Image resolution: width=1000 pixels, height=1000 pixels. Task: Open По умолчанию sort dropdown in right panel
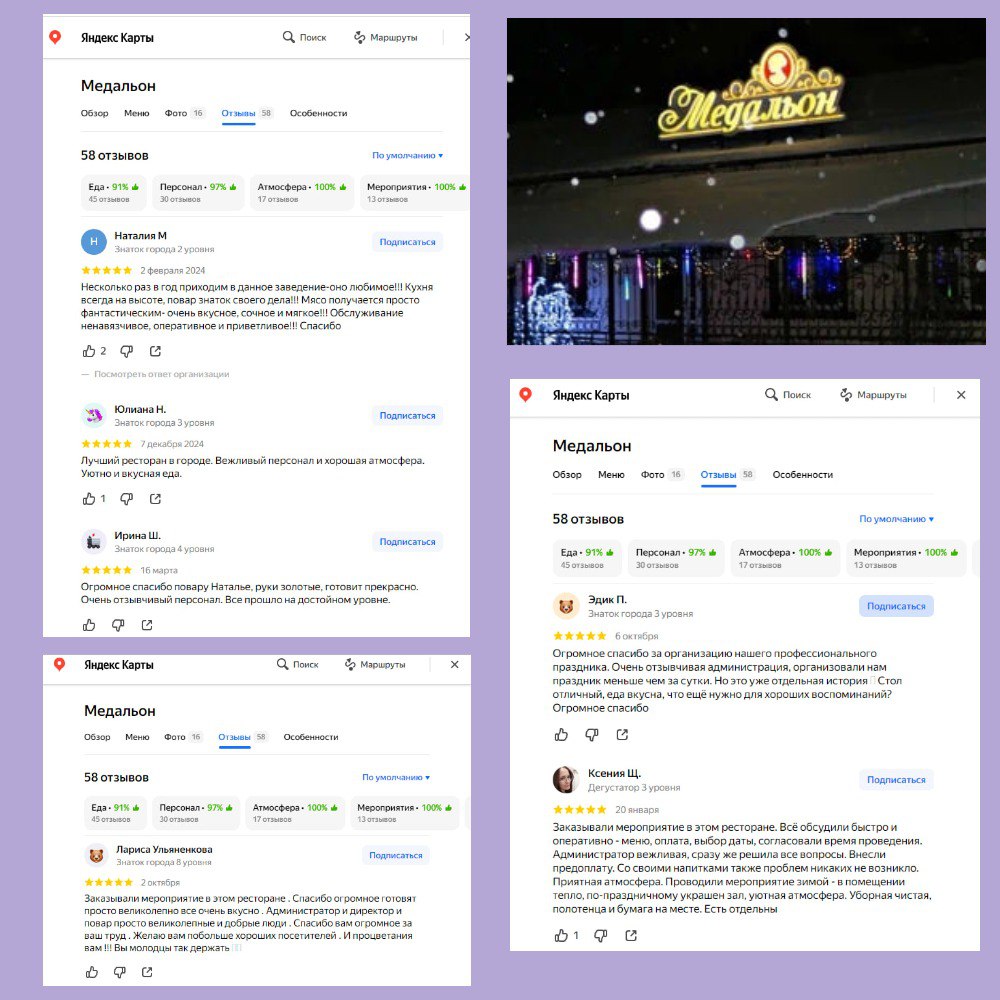pos(896,519)
